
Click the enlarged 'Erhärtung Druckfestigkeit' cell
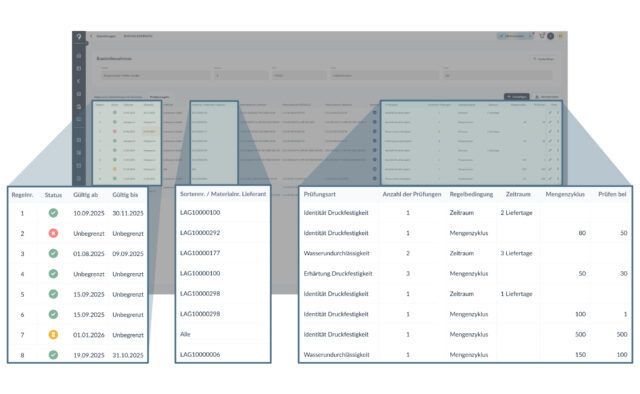(x=338, y=274)
